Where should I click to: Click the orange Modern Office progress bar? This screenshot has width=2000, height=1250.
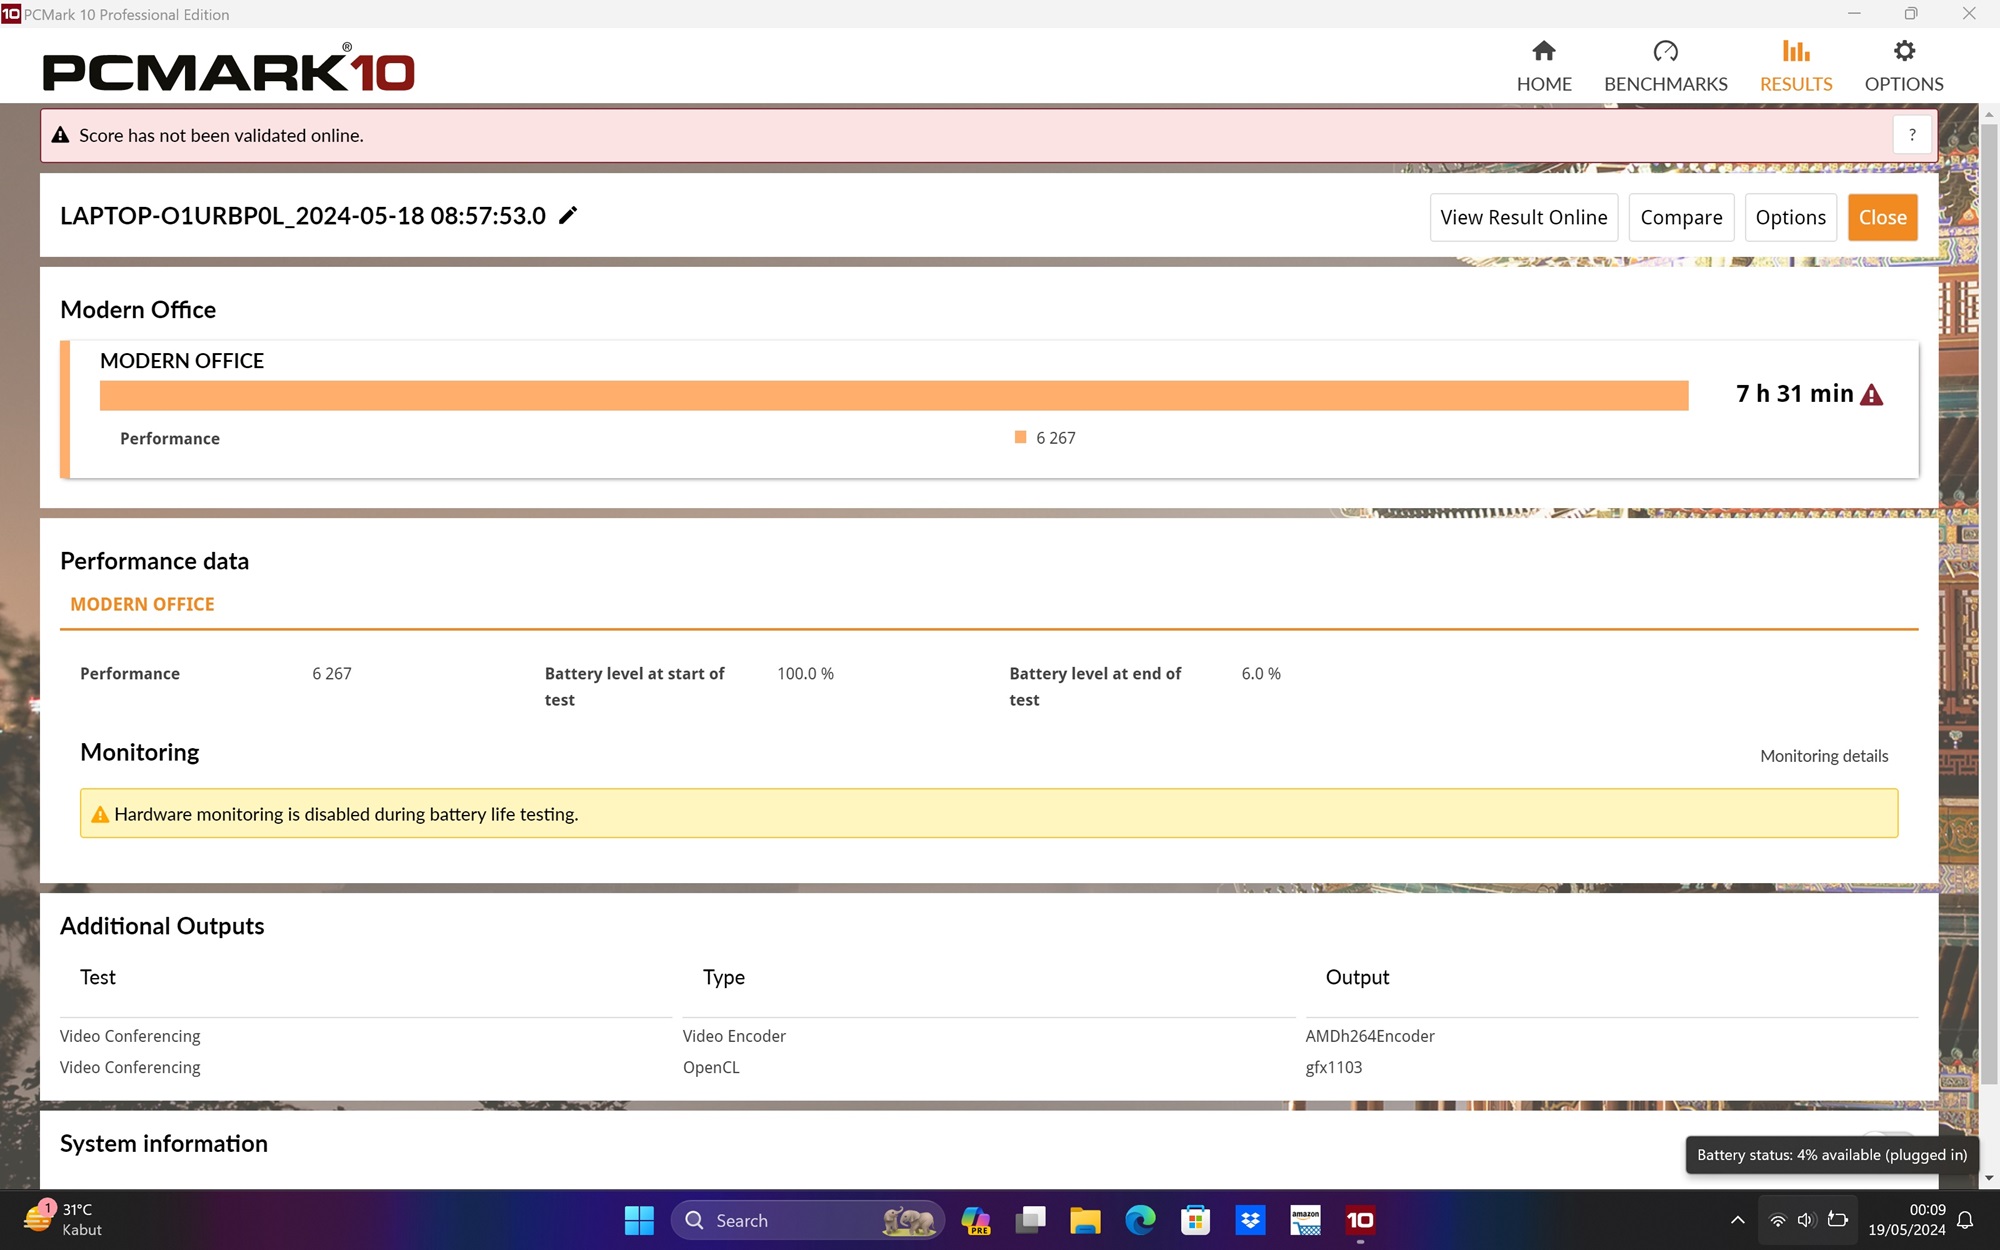pos(894,395)
